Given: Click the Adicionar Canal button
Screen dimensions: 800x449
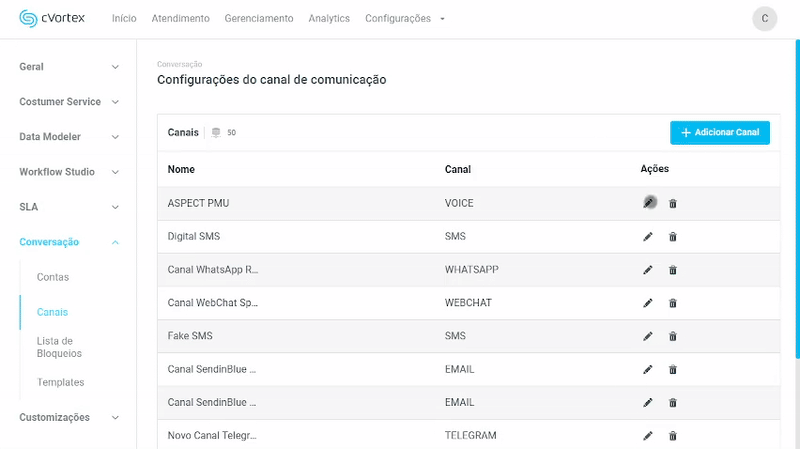Looking at the screenshot, I should tap(719, 133).
